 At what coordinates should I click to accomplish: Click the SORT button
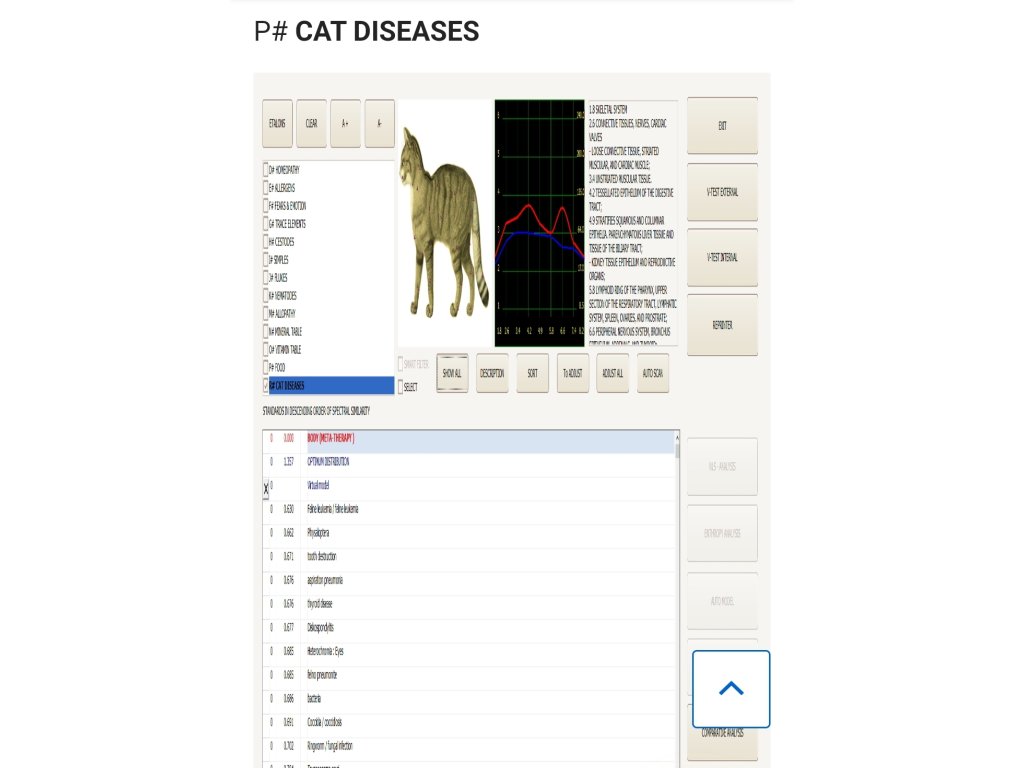coord(532,373)
